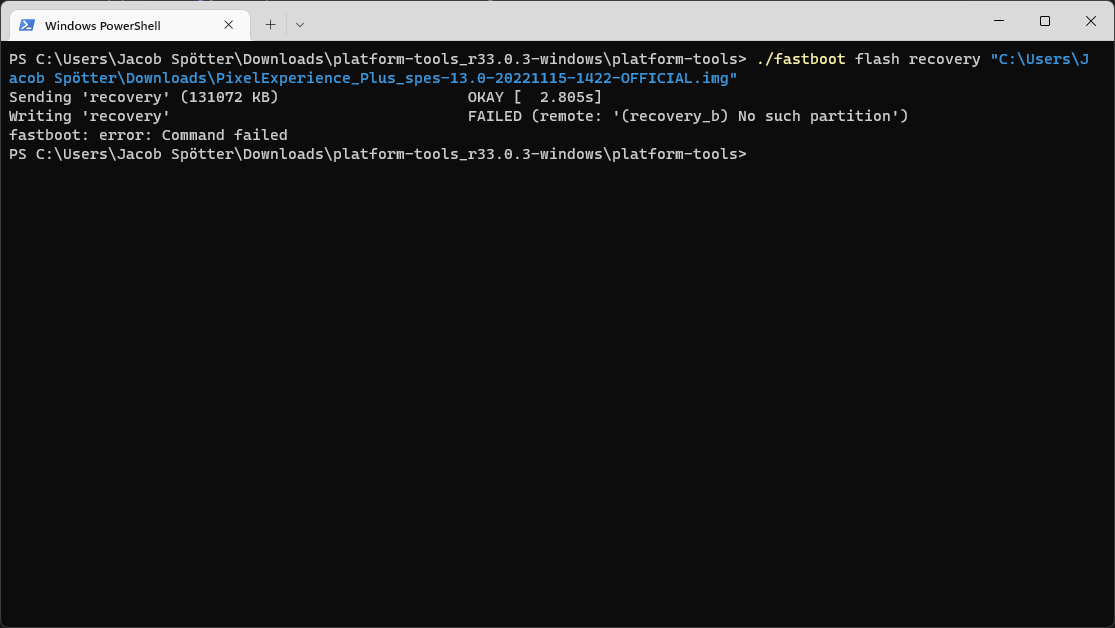Click the 'flash recovery' command arguments
This screenshot has height=628, width=1115.
917,59
